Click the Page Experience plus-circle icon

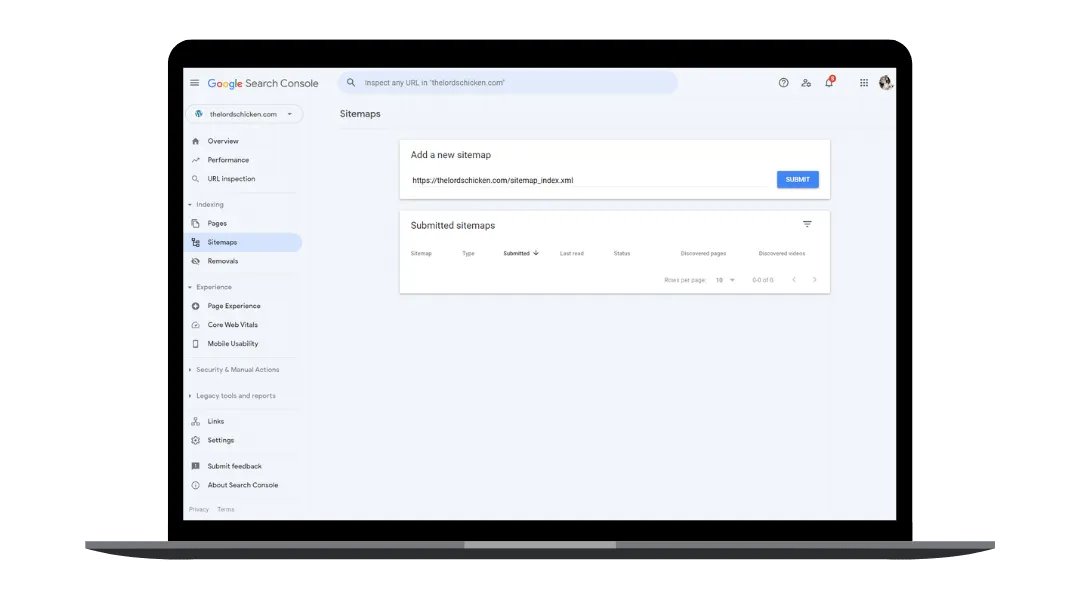[x=196, y=306]
